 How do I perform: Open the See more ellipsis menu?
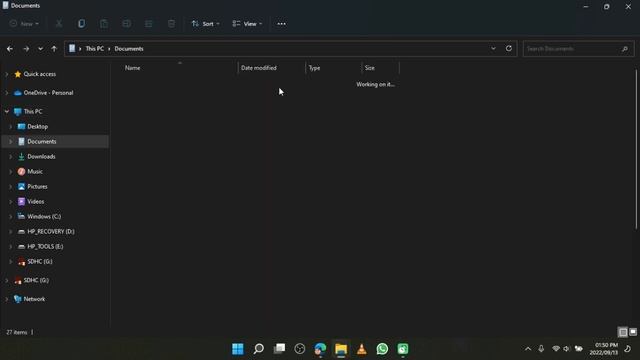tap(282, 24)
